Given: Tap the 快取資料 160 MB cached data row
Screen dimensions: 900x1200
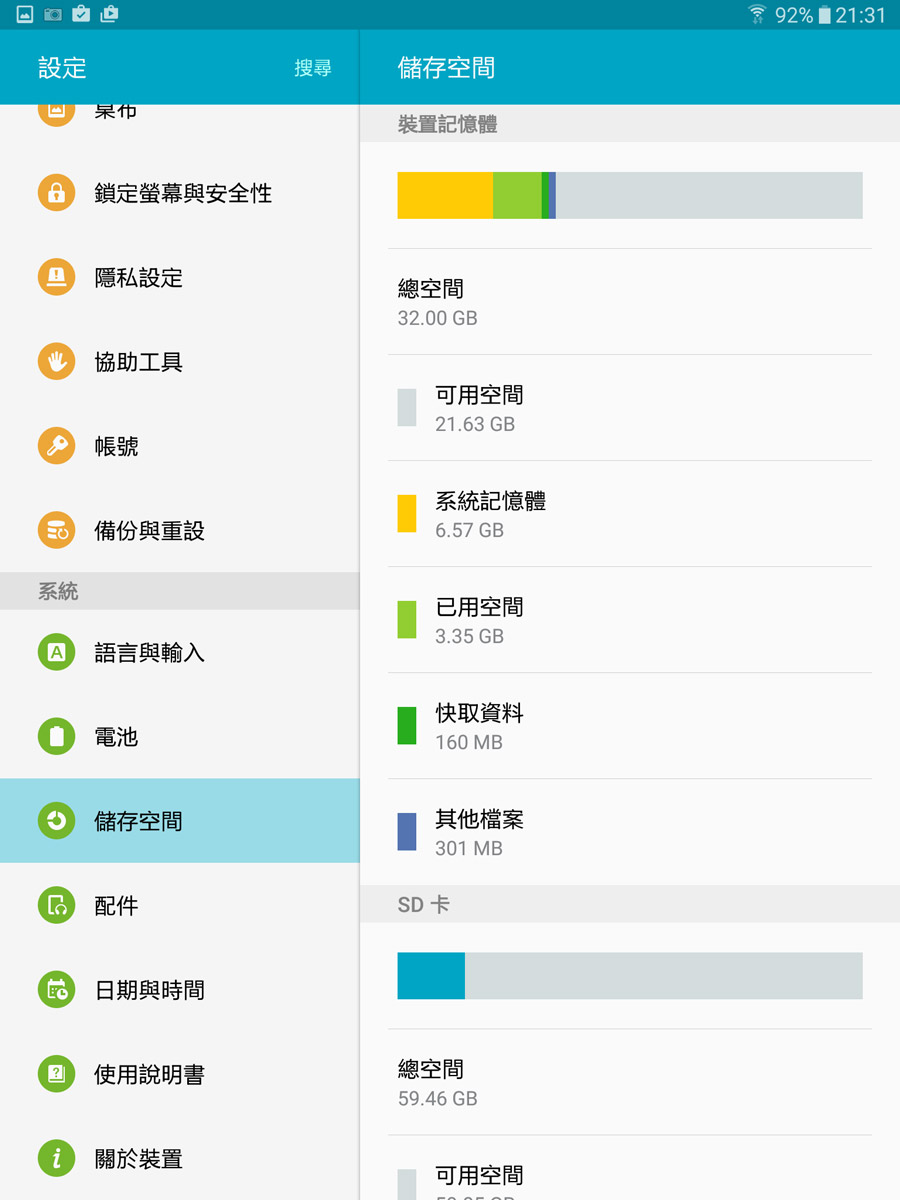Looking at the screenshot, I should 630,726.
